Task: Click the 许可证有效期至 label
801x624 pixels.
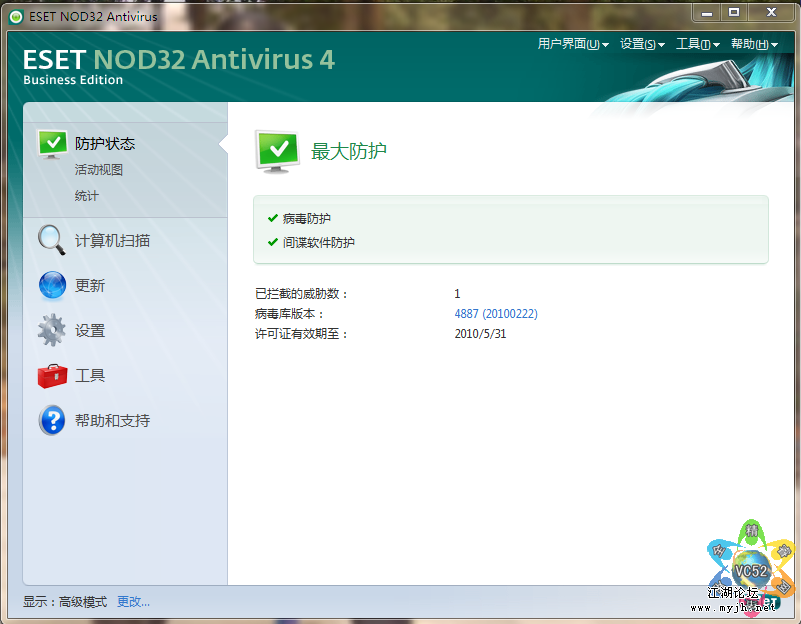Action: click(301, 334)
